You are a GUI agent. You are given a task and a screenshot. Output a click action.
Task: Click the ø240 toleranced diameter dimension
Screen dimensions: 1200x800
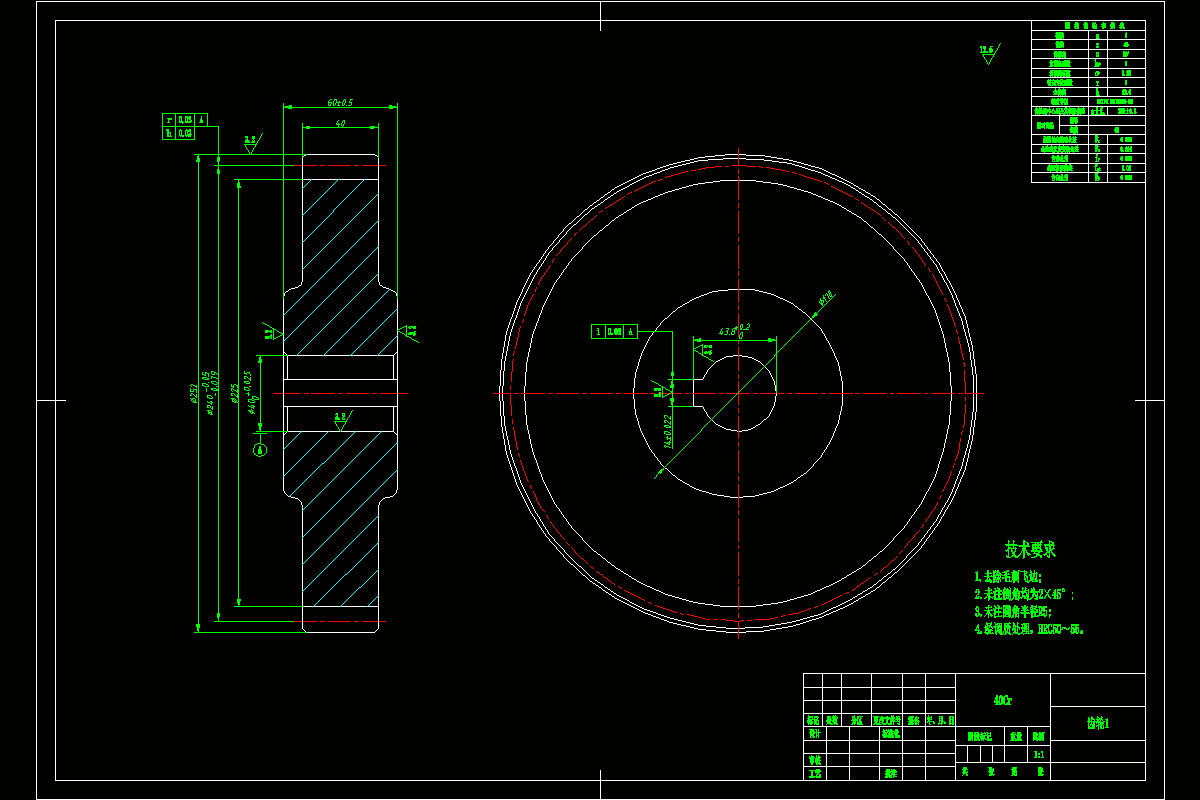[x=211, y=391]
